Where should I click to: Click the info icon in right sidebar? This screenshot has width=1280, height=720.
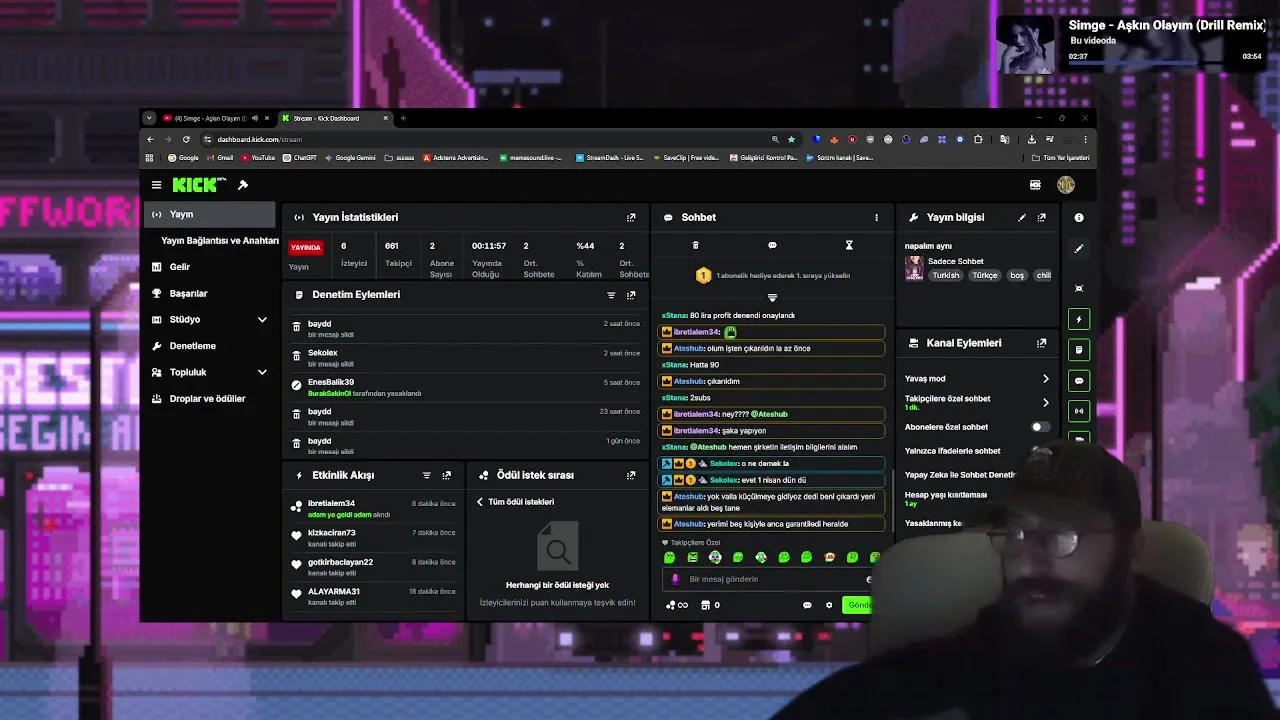pyautogui.click(x=1079, y=217)
